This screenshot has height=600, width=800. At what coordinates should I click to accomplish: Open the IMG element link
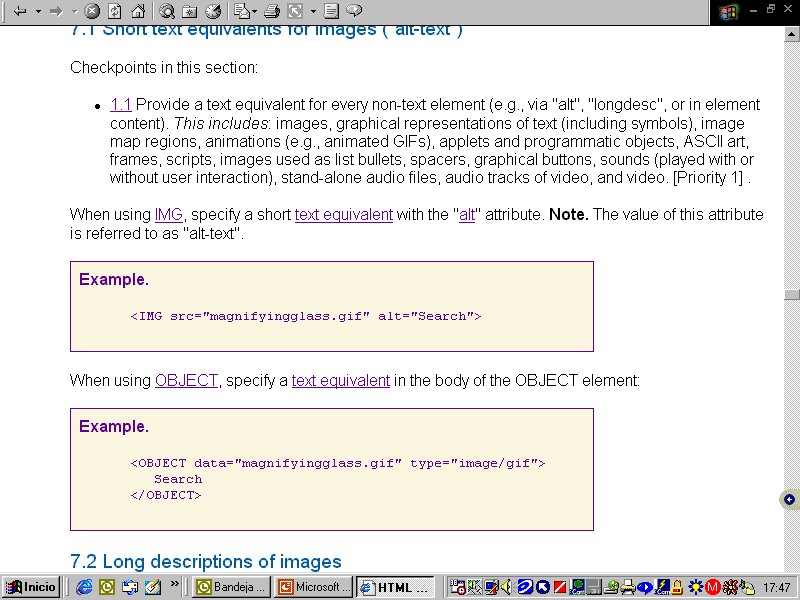coord(168,215)
